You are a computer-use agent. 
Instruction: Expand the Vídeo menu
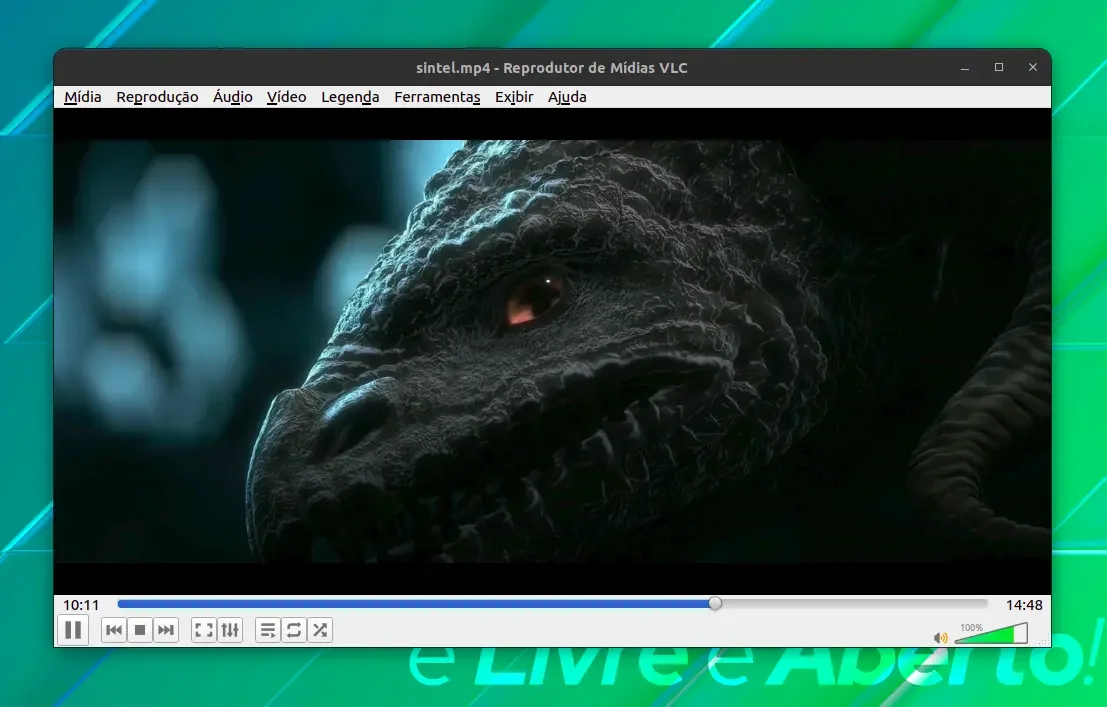click(287, 97)
